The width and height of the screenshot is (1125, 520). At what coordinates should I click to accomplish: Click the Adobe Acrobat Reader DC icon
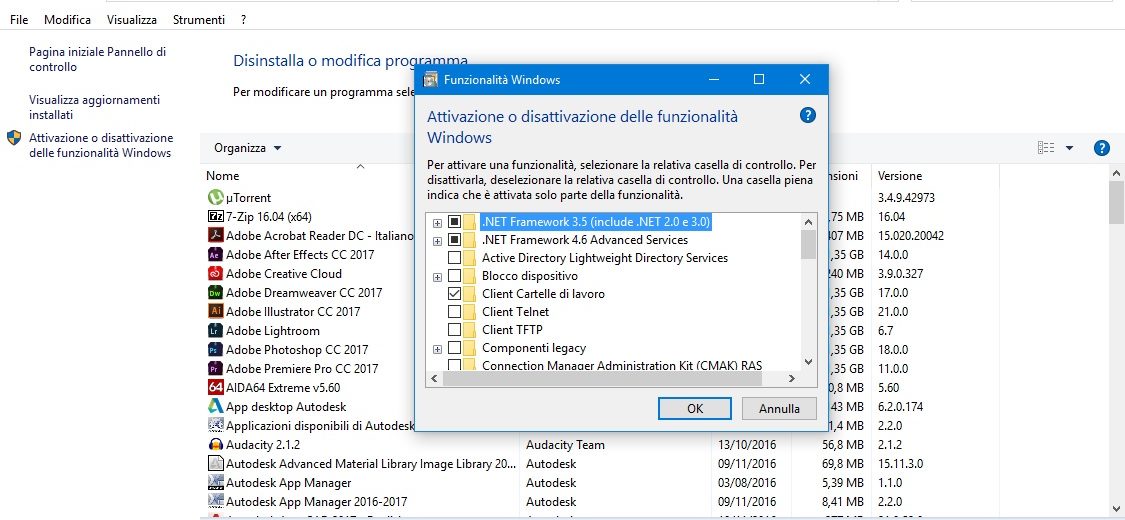(215, 235)
